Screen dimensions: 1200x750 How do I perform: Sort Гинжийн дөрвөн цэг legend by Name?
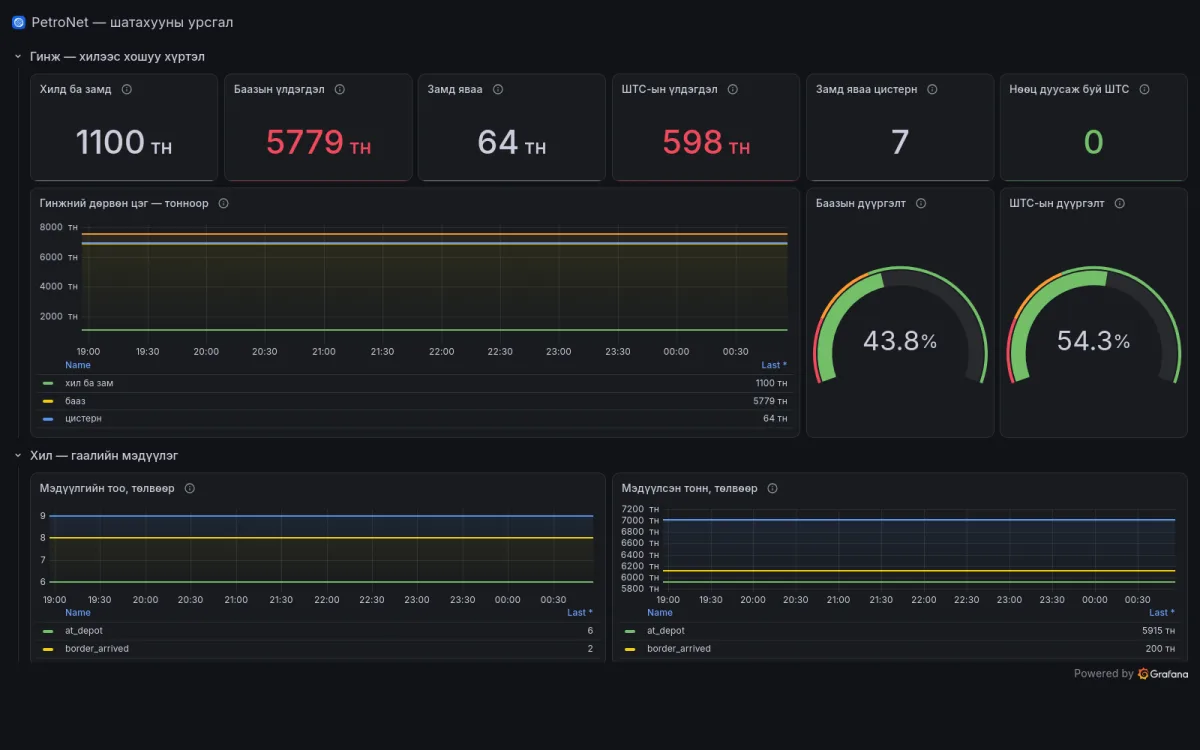78,365
